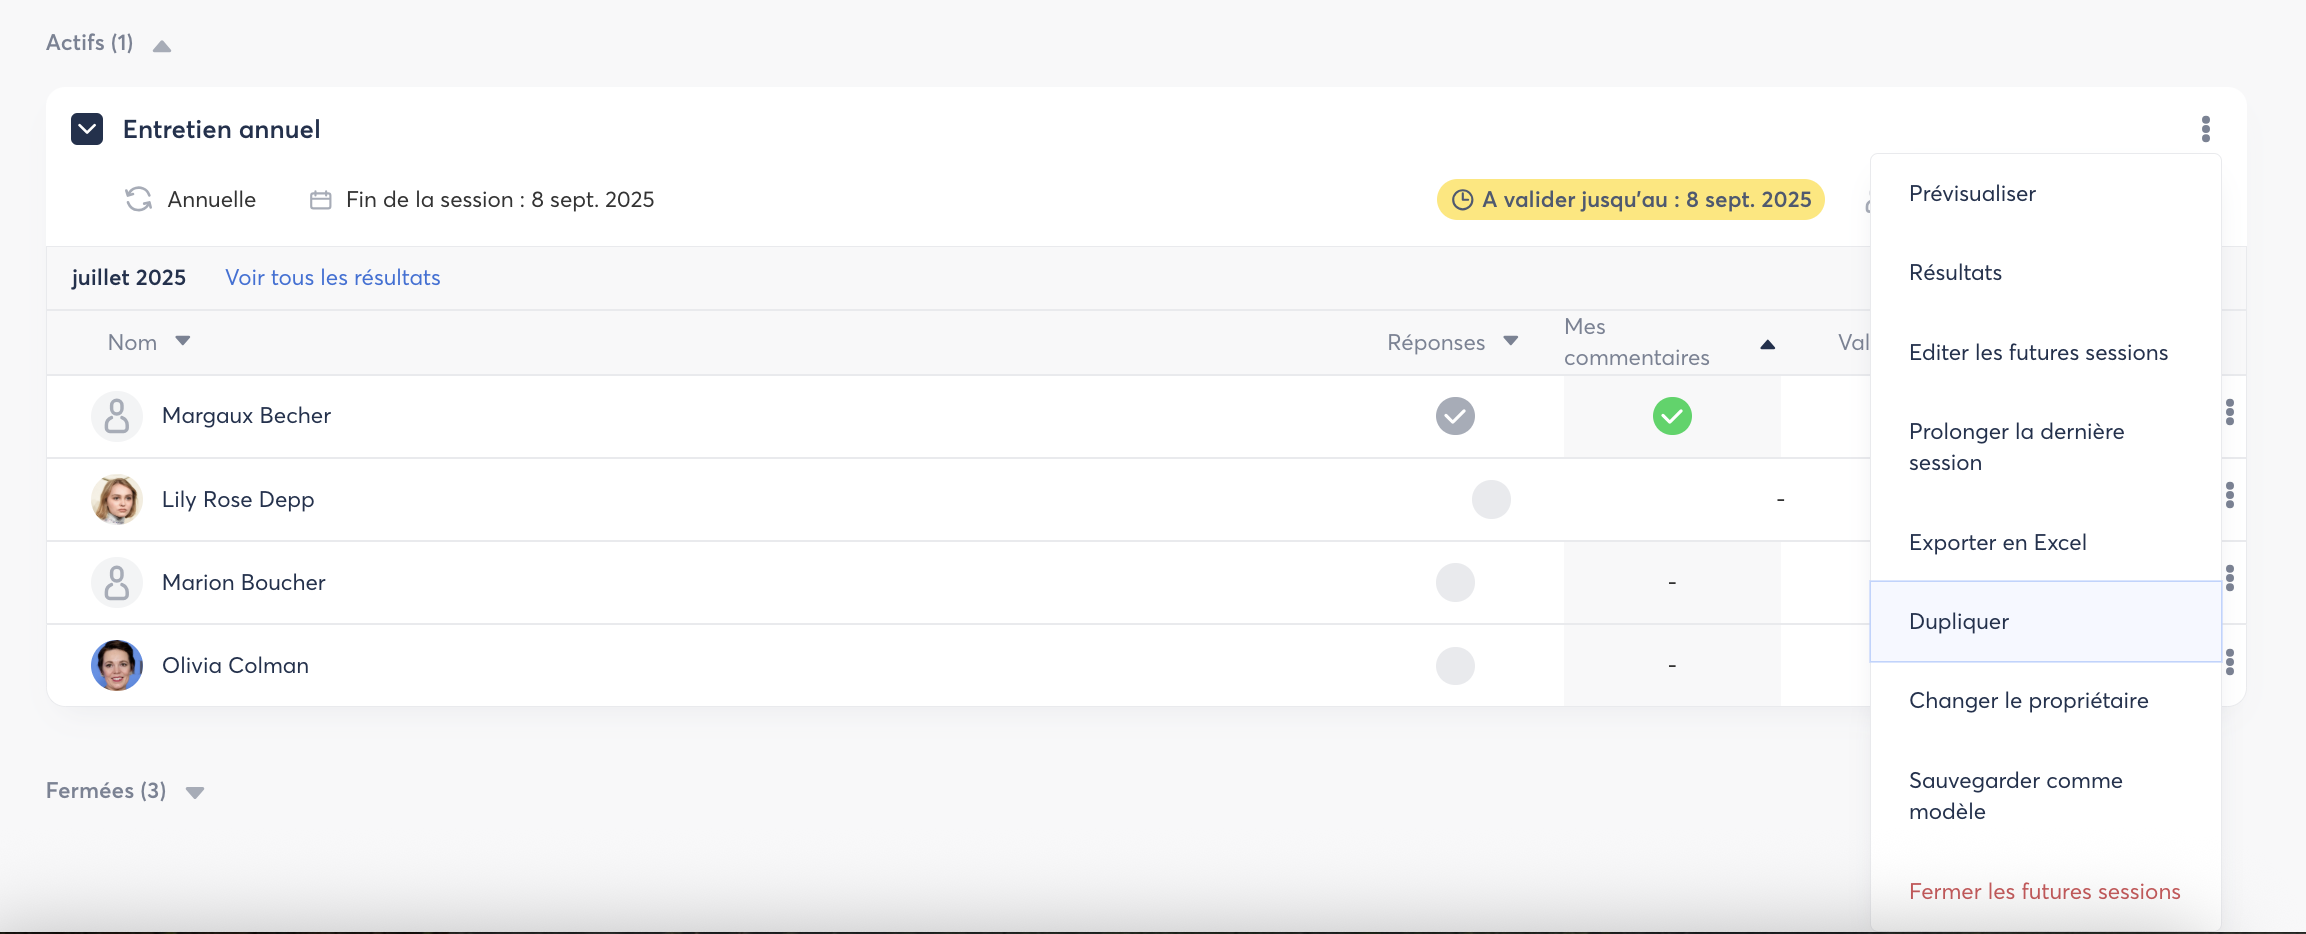Sort the list by Nom column
The height and width of the screenshot is (934, 2306).
[x=182, y=342]
